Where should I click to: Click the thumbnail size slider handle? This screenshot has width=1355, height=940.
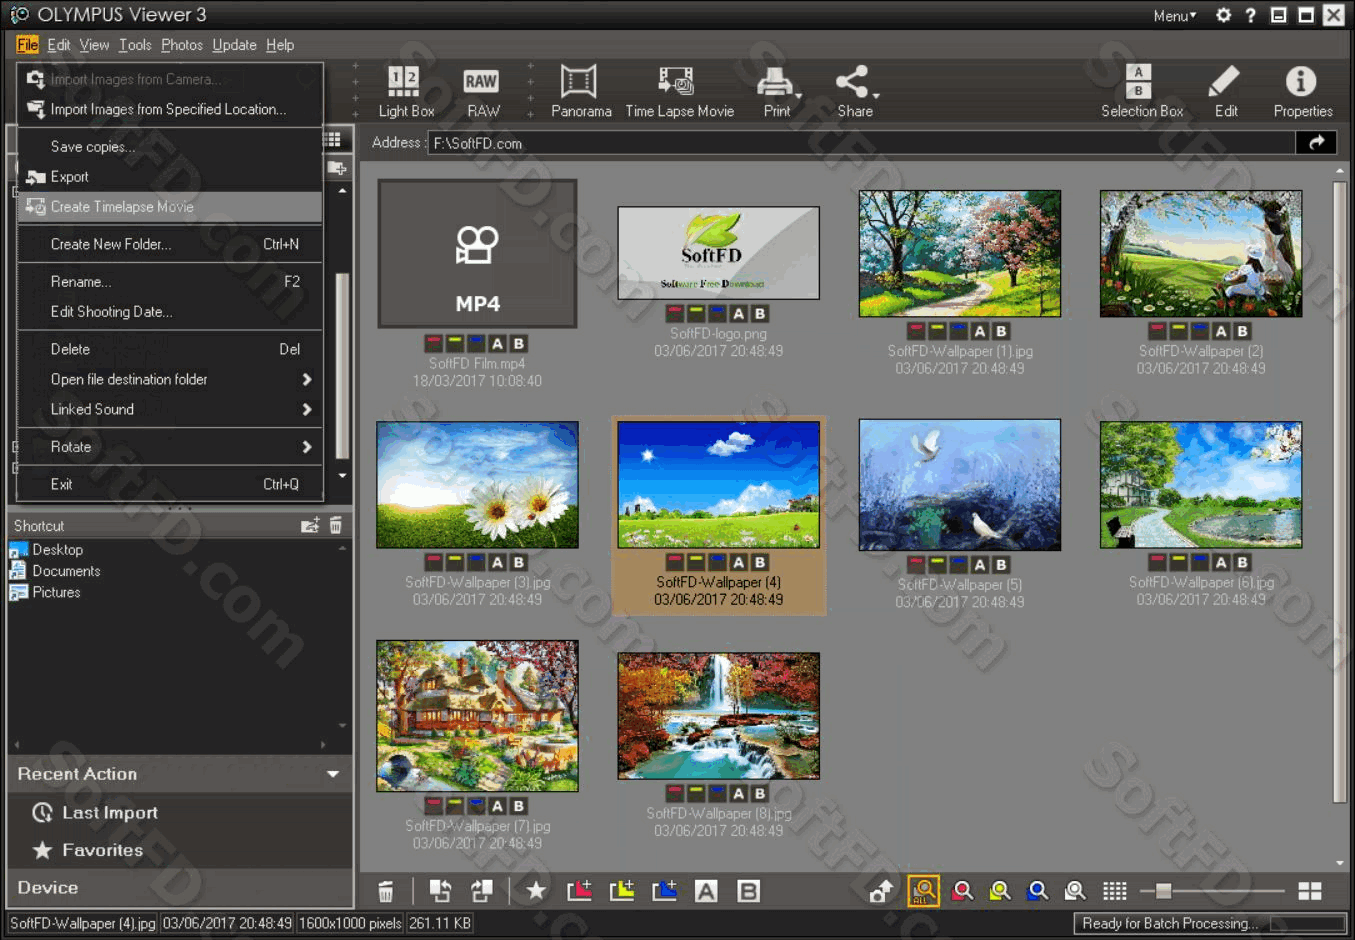(1163, 891)
